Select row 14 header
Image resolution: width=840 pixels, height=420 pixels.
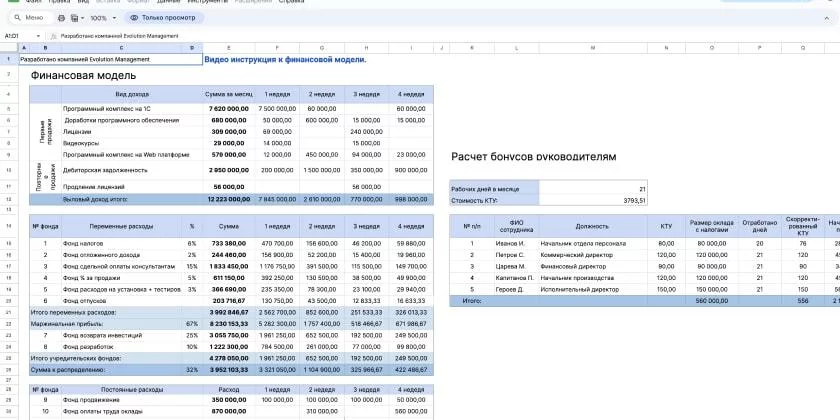(x=9, y=226)
